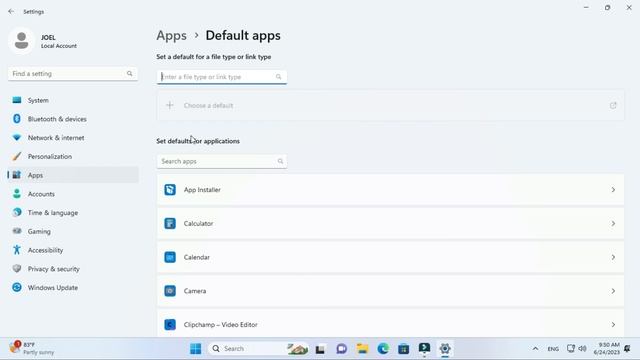Open File Explorer from the taskbar

[x=362, y=349]
